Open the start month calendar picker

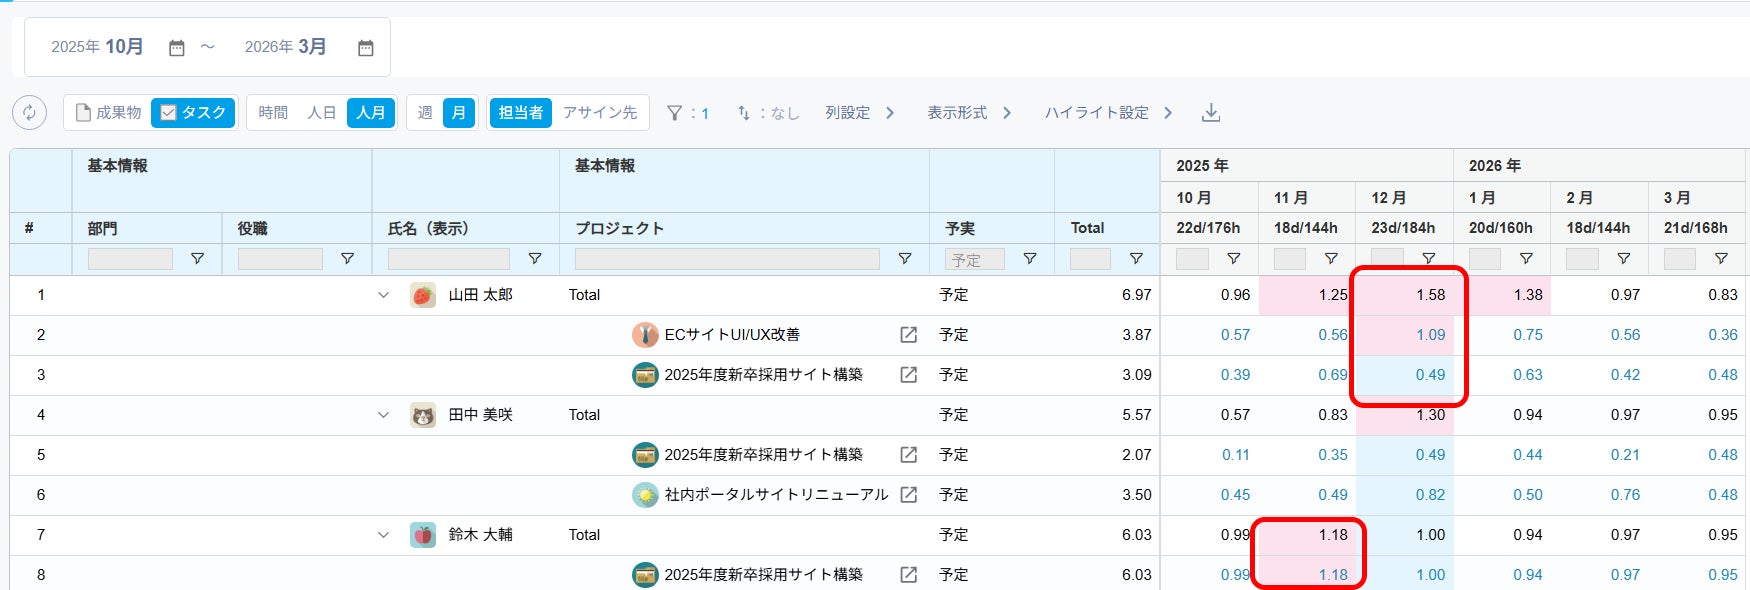(177, 48)
